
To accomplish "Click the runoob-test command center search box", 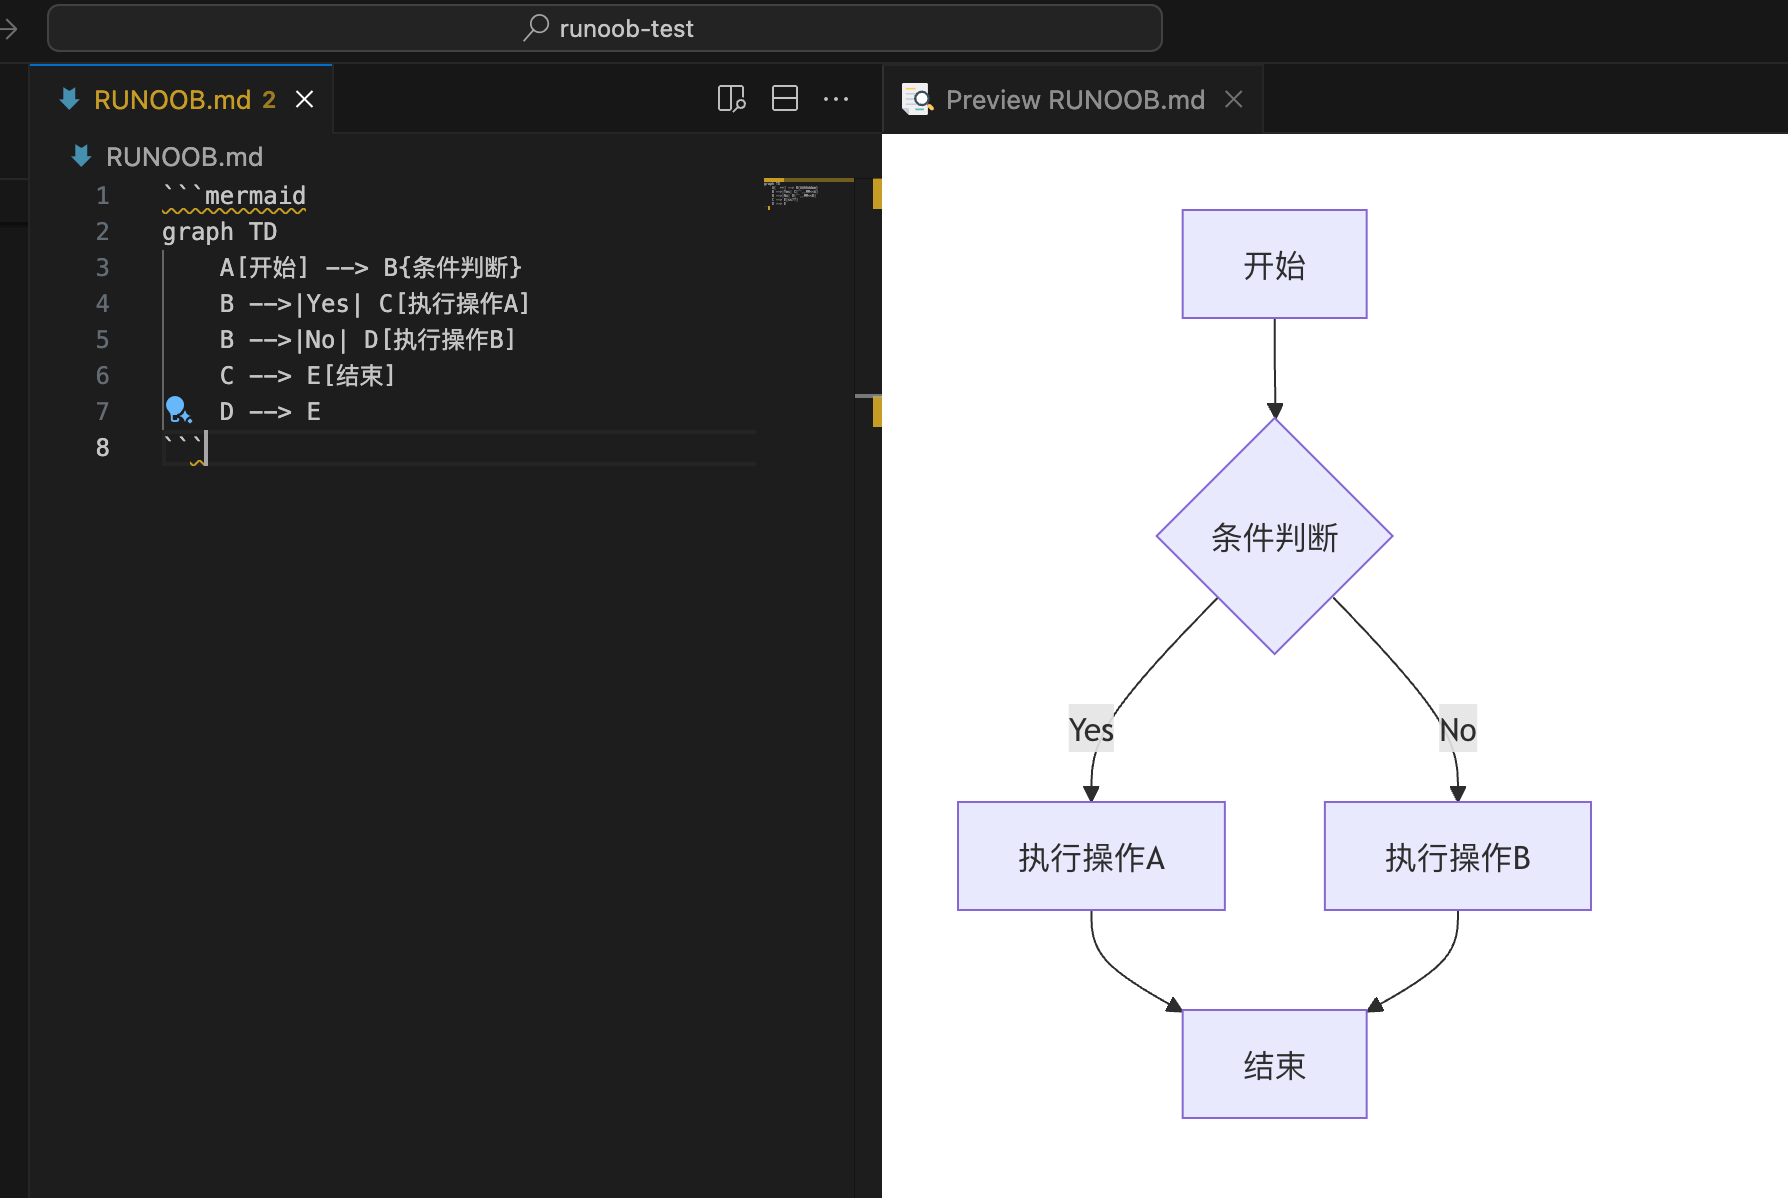I will click(605, 28).
